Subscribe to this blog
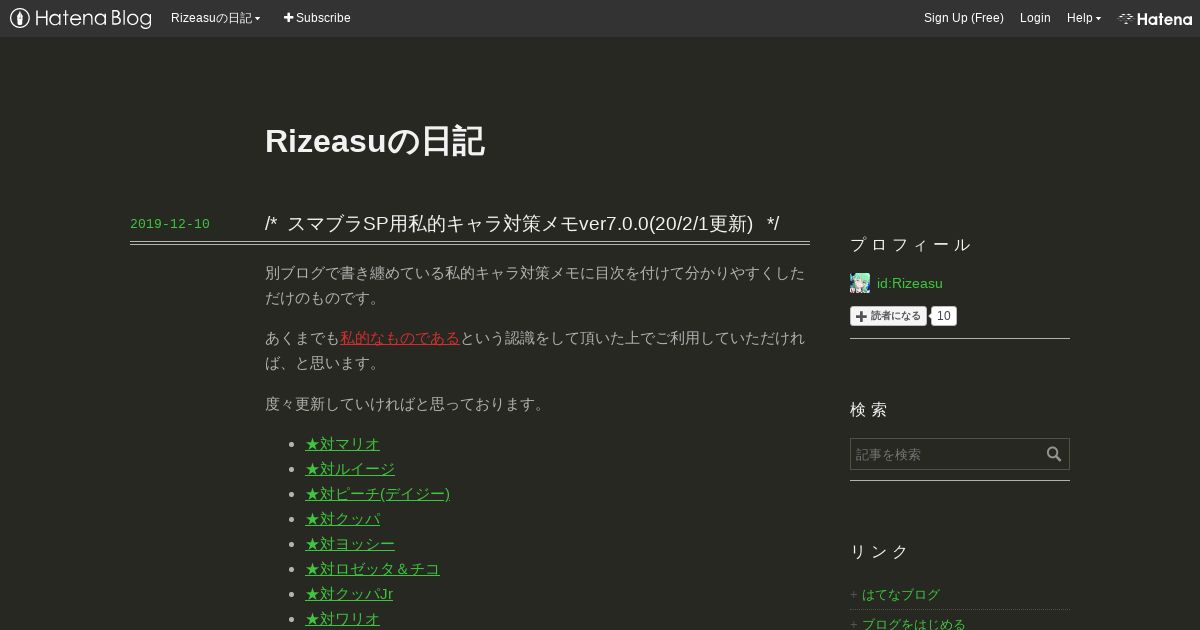Screen dimensions: 1200x630 coord(317,18)
